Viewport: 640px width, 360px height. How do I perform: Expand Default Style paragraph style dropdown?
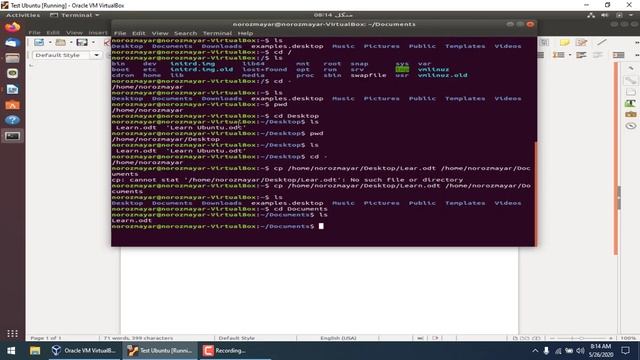[x=97, y=55]
